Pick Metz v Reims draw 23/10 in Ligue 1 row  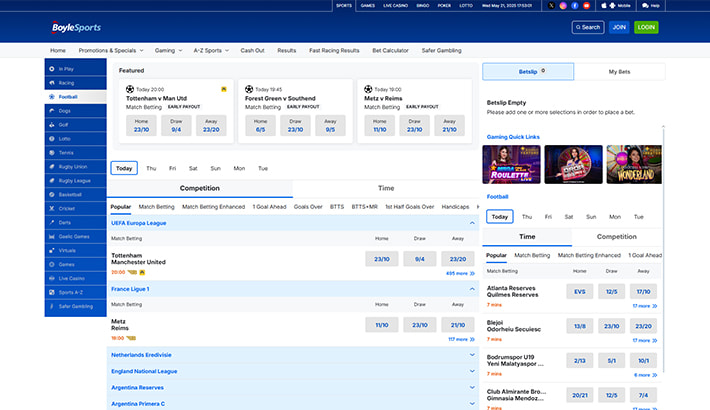click(420, 325)
